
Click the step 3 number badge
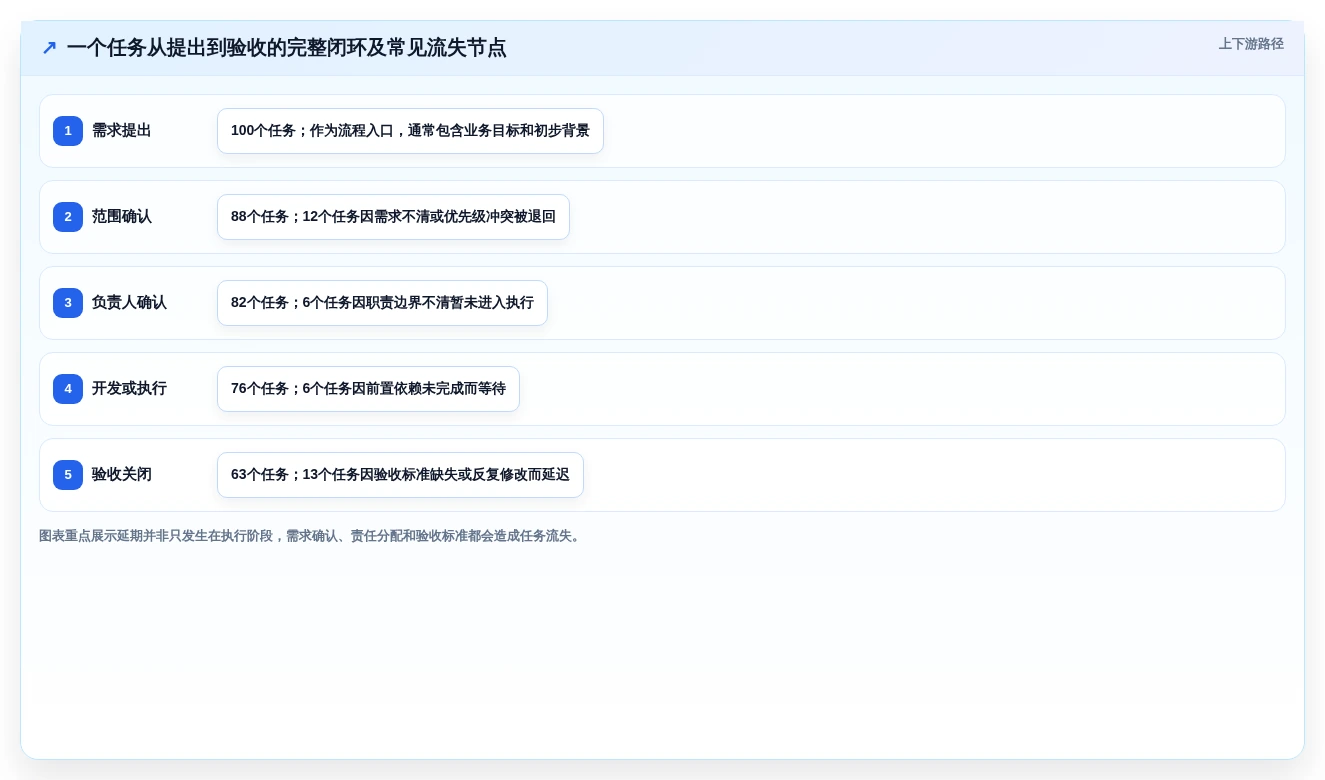68,303
